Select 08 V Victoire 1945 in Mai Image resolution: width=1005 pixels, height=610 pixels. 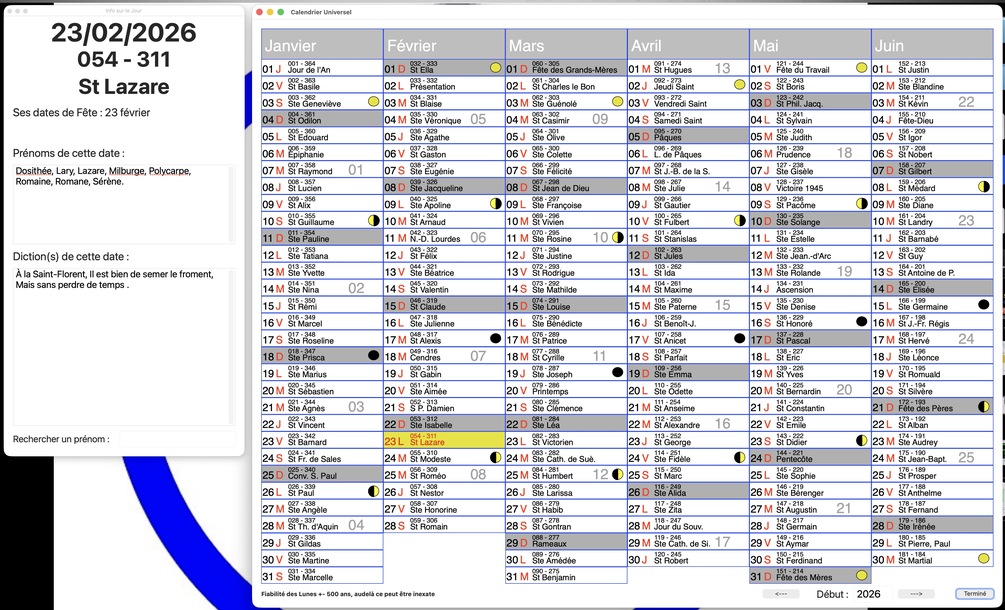810,186
